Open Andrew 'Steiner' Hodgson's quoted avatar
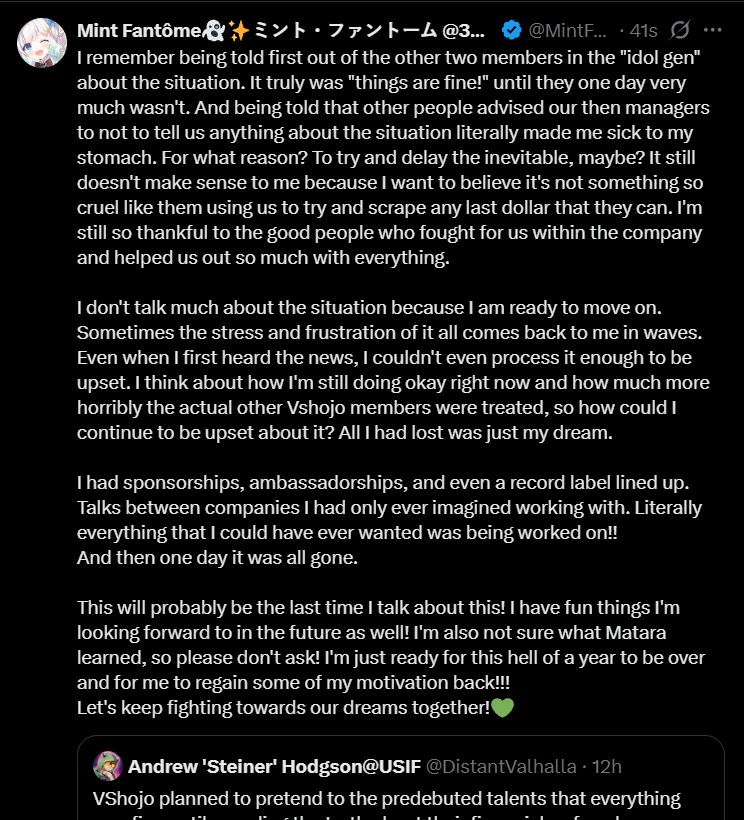744x820 pixels. click(107, 767)
